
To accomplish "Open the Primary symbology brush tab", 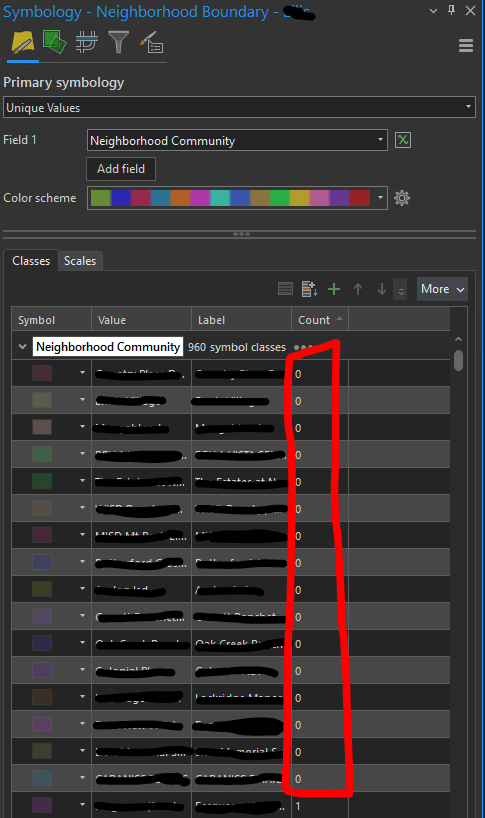I will point(22,43).
